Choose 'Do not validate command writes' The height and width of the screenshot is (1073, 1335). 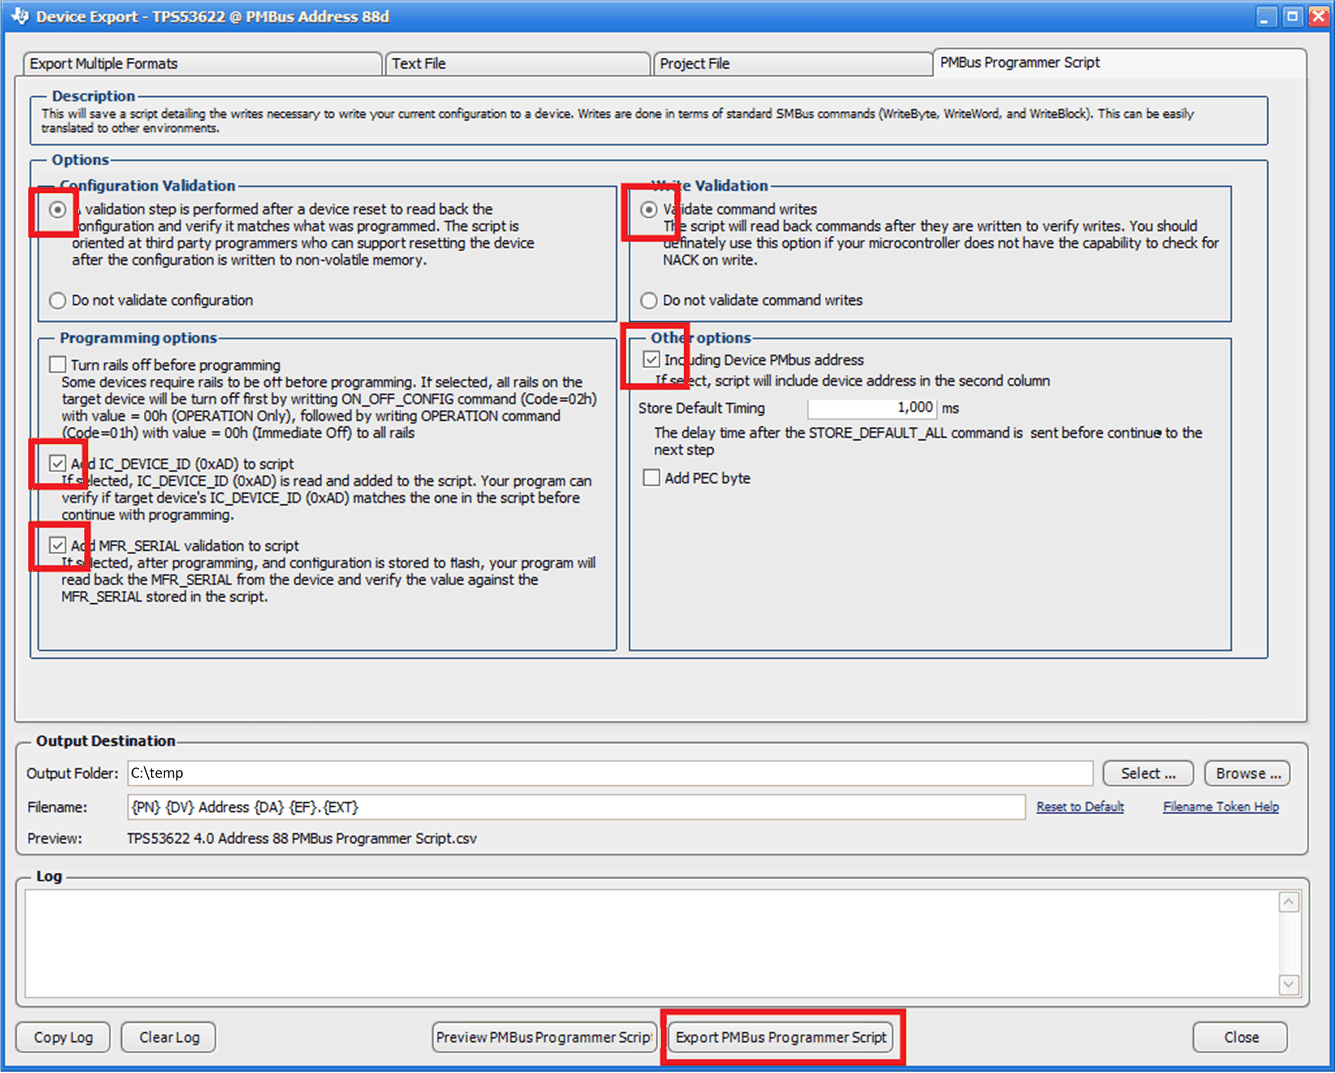point(650,300)
